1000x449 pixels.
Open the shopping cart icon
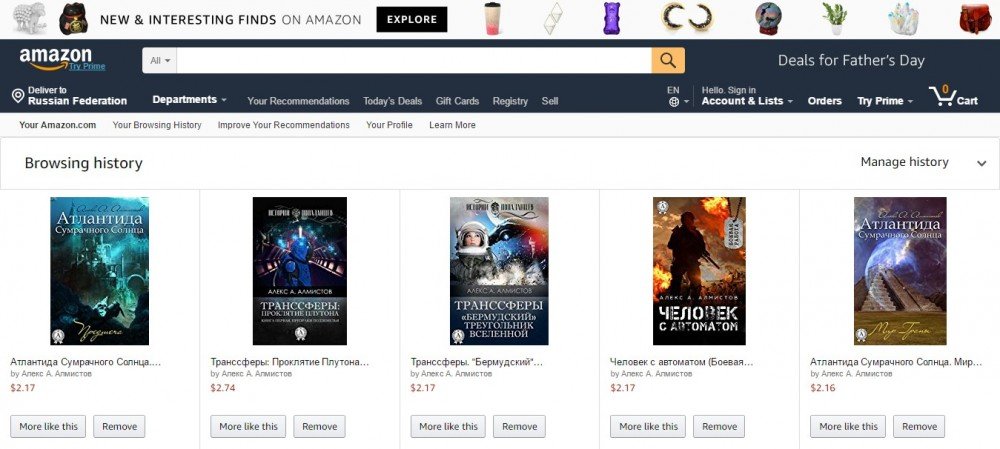tap(942, 97)
